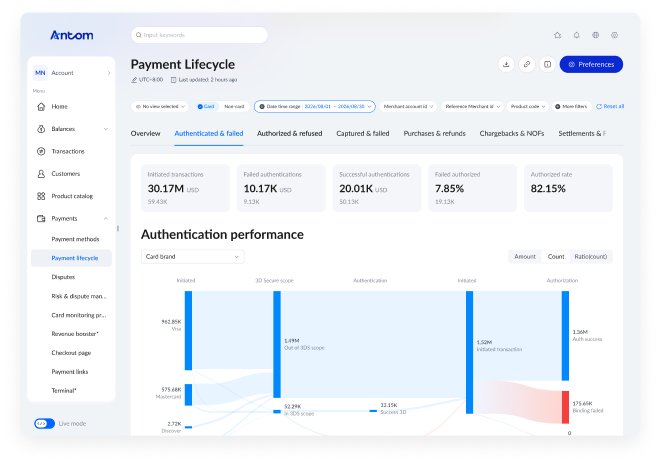Click the Visa bar in Sankey chart

click(188, 330)
